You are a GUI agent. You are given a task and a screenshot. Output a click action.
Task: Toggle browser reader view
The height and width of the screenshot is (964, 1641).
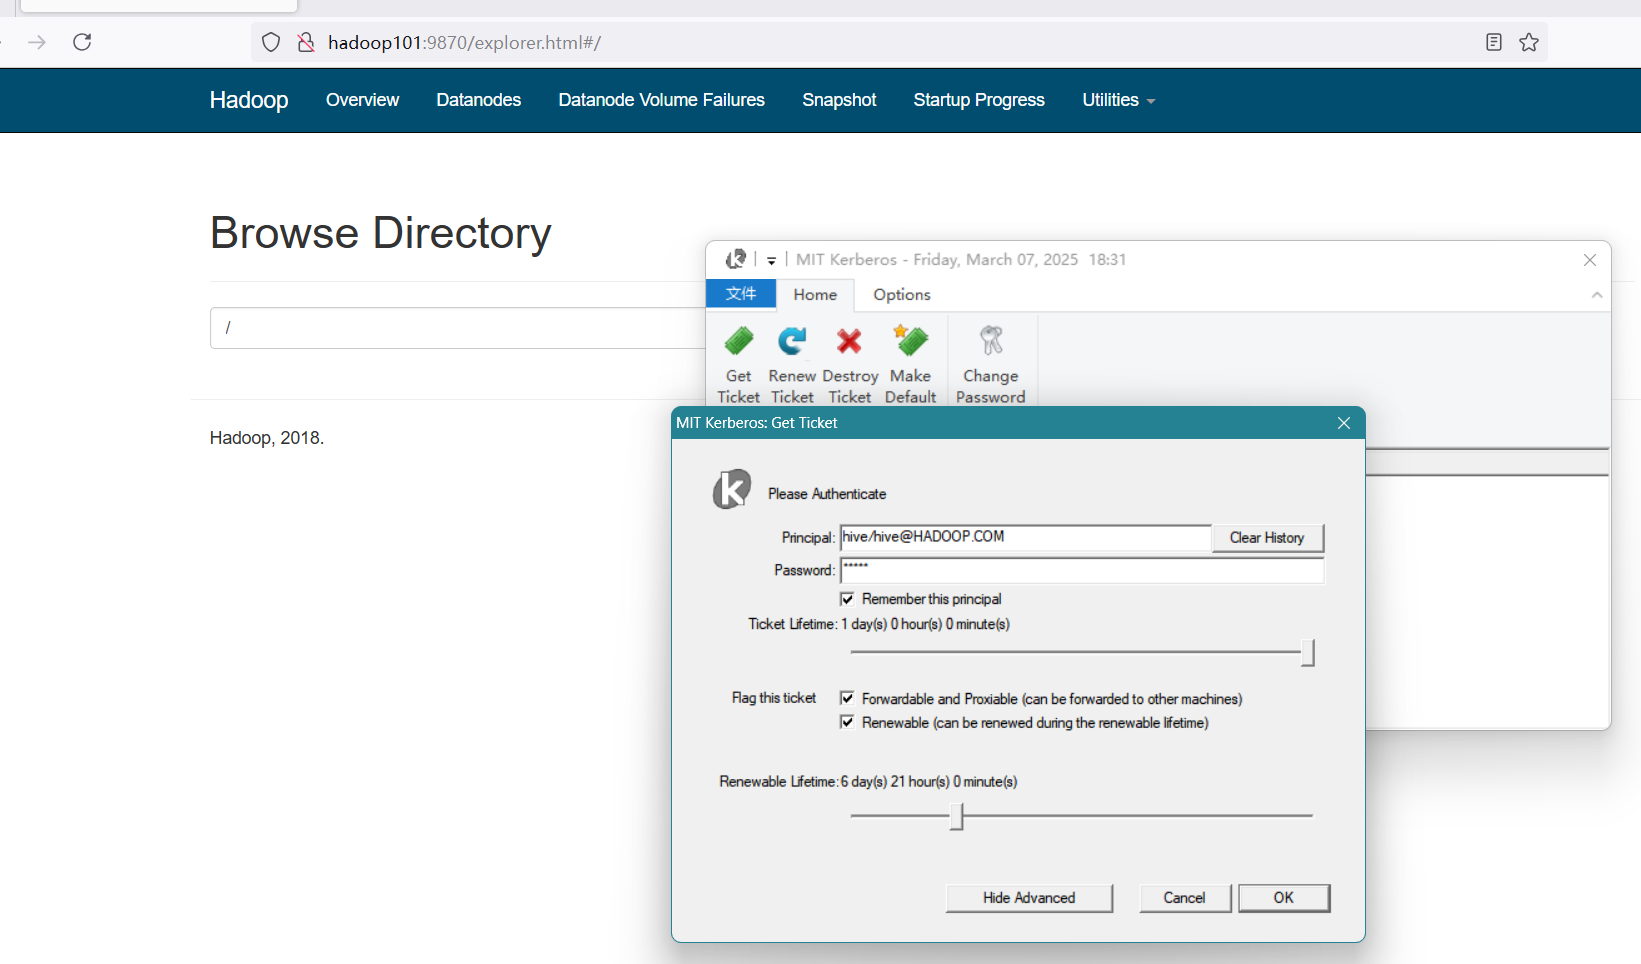pyautogui.click(x=1494, y=42)
